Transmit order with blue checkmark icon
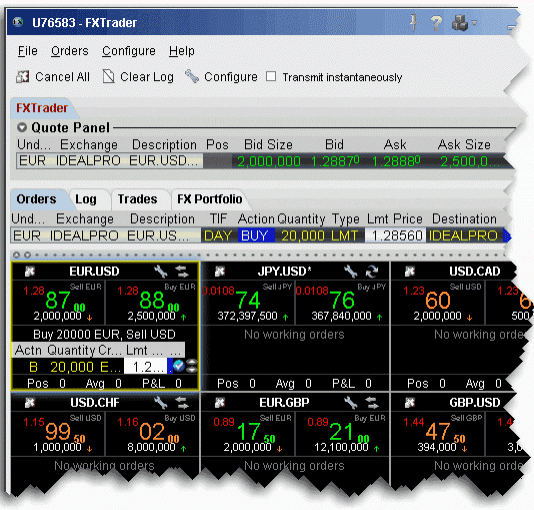Viewport: 534px width, 510px height. click(178, 366)
